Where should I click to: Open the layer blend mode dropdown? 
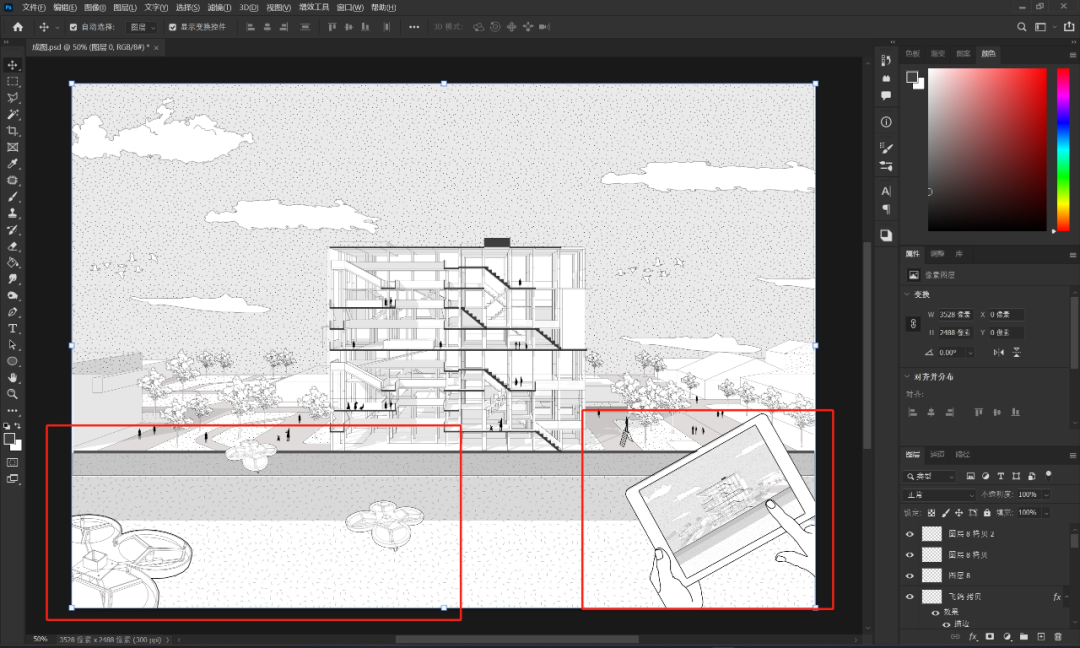939,494
